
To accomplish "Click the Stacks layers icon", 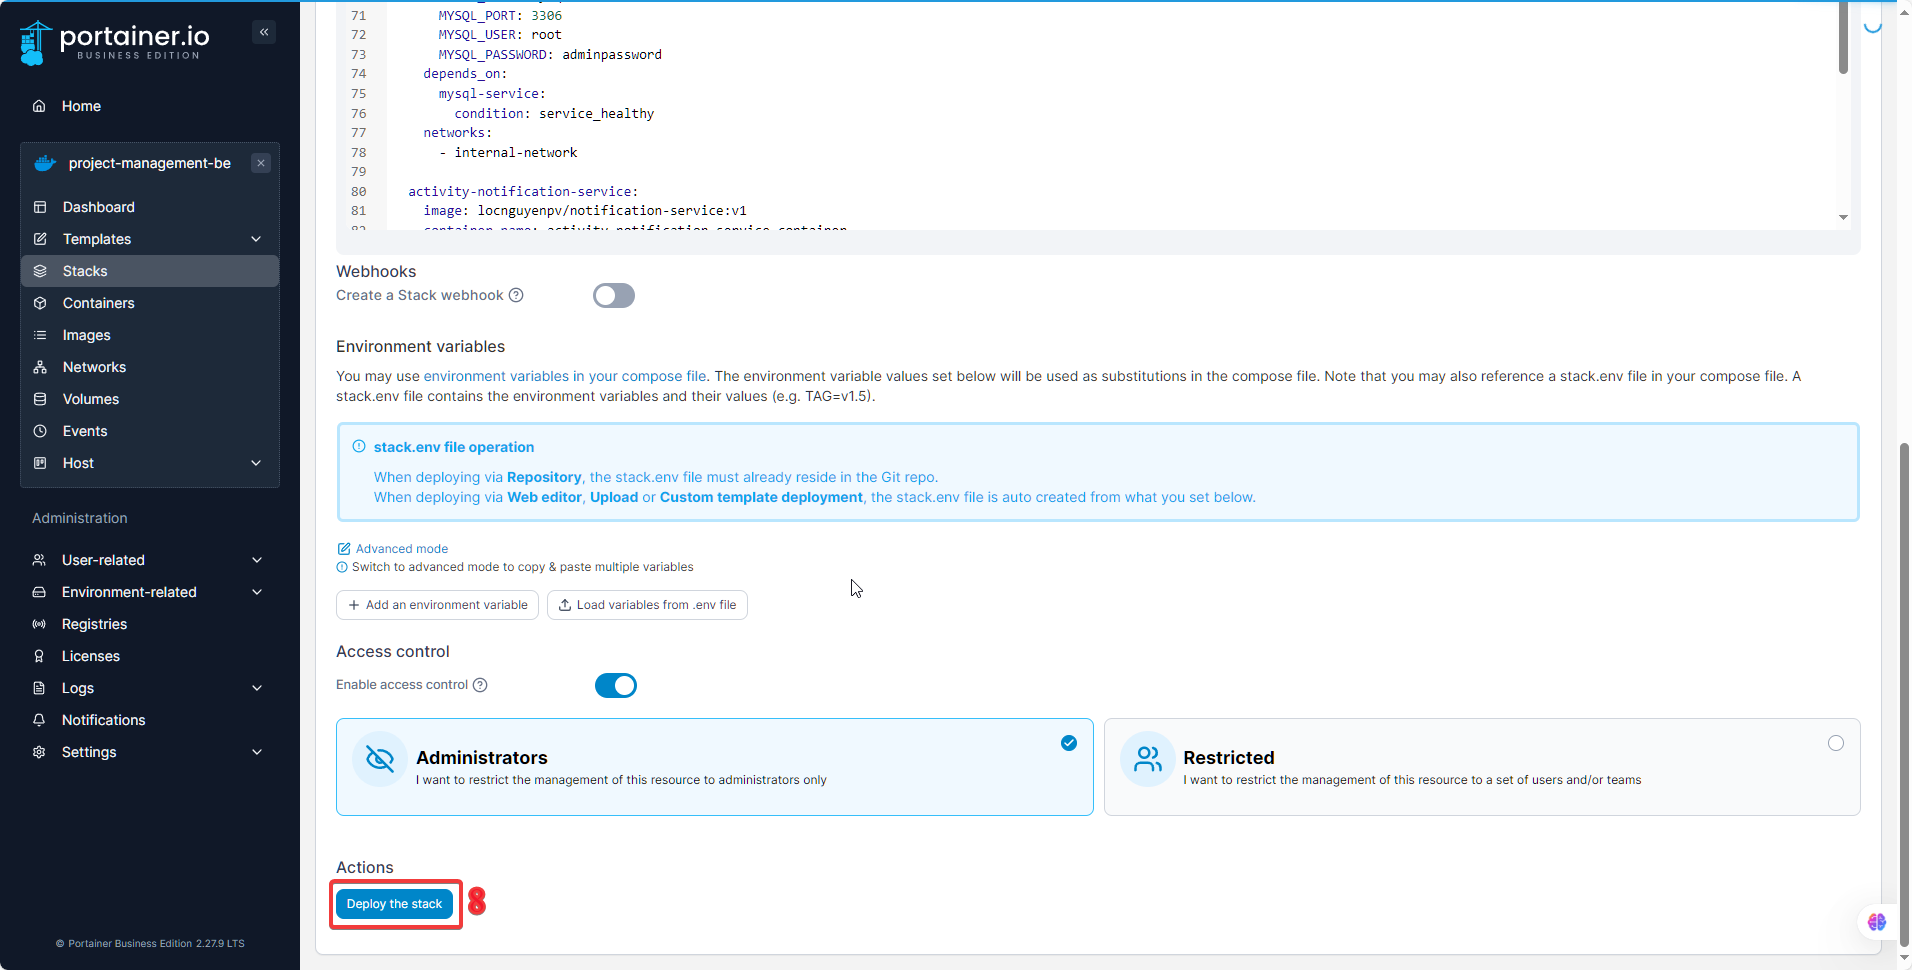I will coord(40,271).
